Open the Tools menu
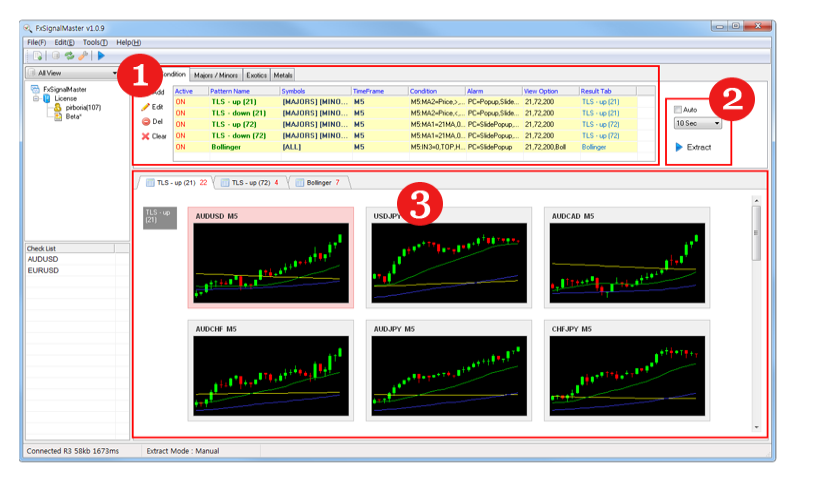 95,43
